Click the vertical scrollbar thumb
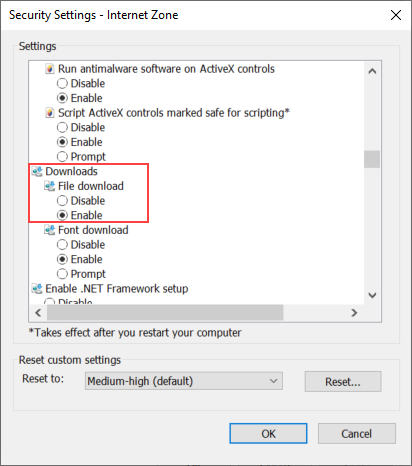The width and height of the screenshot is (412, 466). coord(372,159)
